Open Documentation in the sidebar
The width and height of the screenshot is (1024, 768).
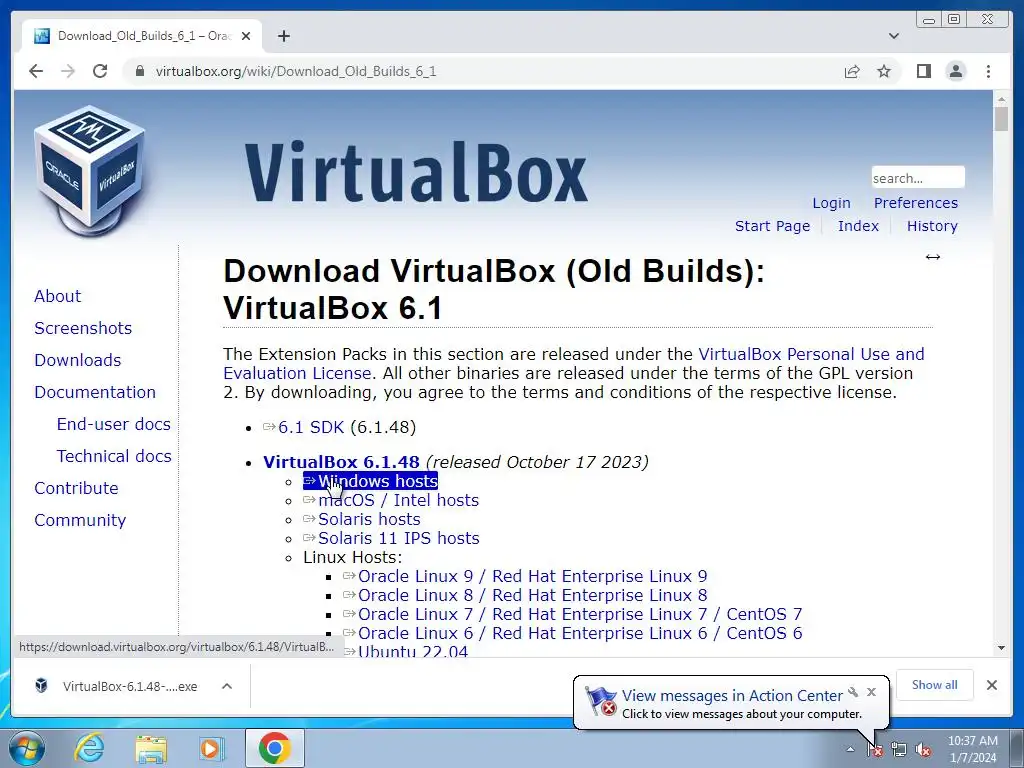point(95,392)
